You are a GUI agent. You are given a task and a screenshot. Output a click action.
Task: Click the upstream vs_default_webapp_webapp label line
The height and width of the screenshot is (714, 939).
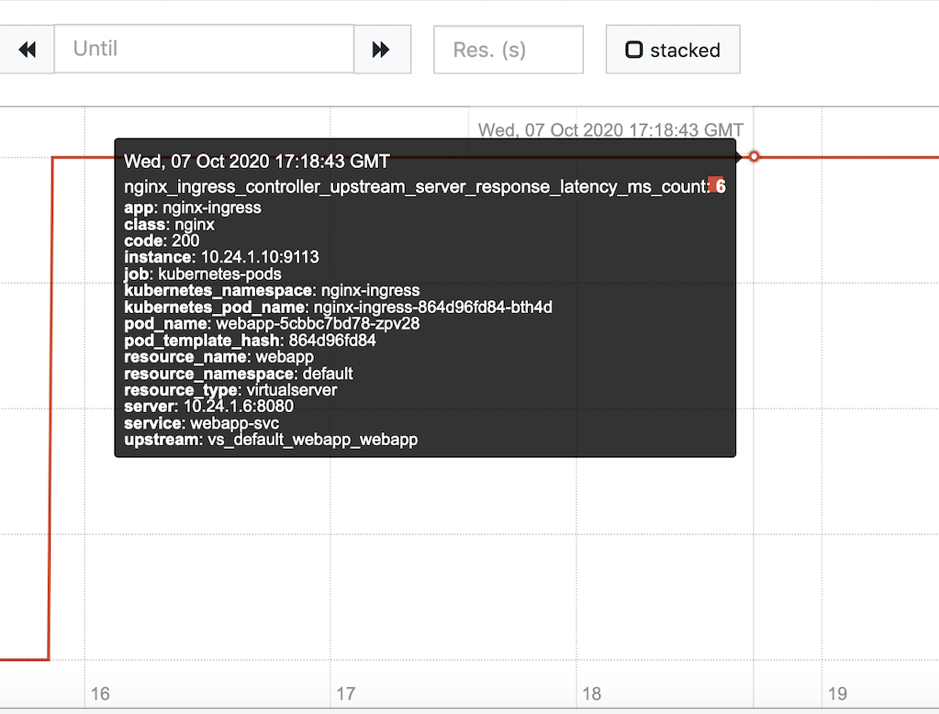coord(271,440)
